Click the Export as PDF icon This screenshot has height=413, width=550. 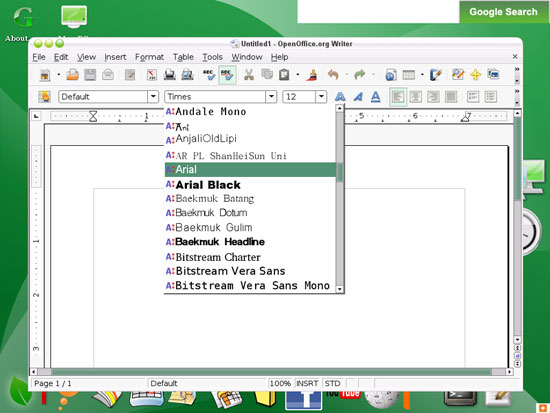coord(152,75)
